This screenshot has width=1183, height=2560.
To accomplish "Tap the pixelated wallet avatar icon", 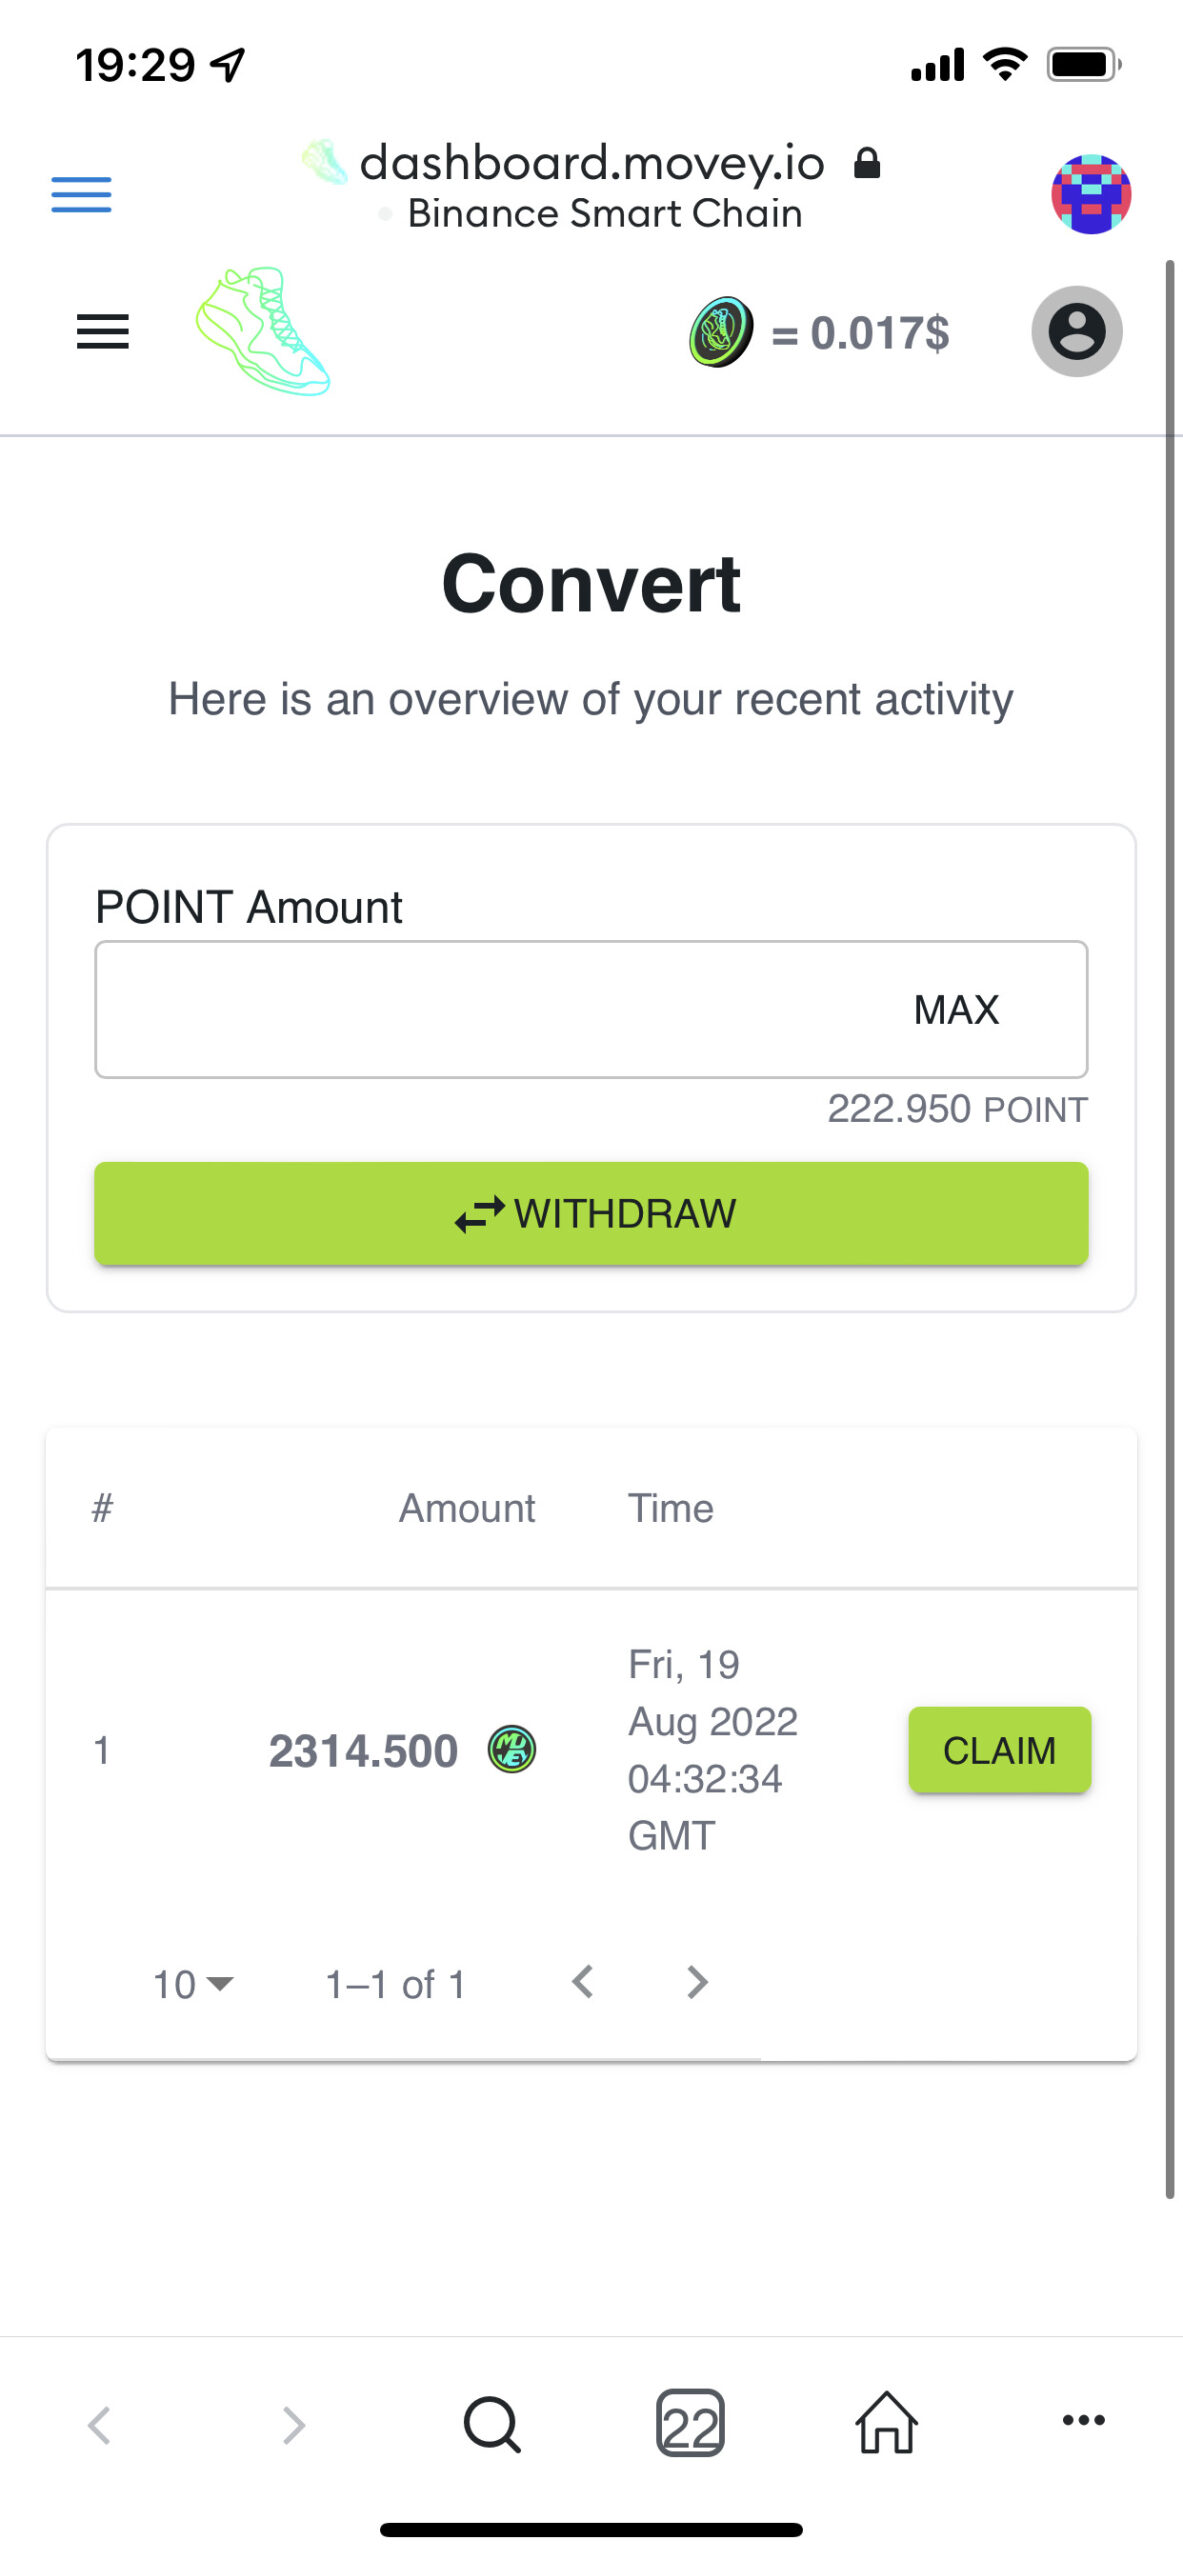I will tap(1090, 194).
